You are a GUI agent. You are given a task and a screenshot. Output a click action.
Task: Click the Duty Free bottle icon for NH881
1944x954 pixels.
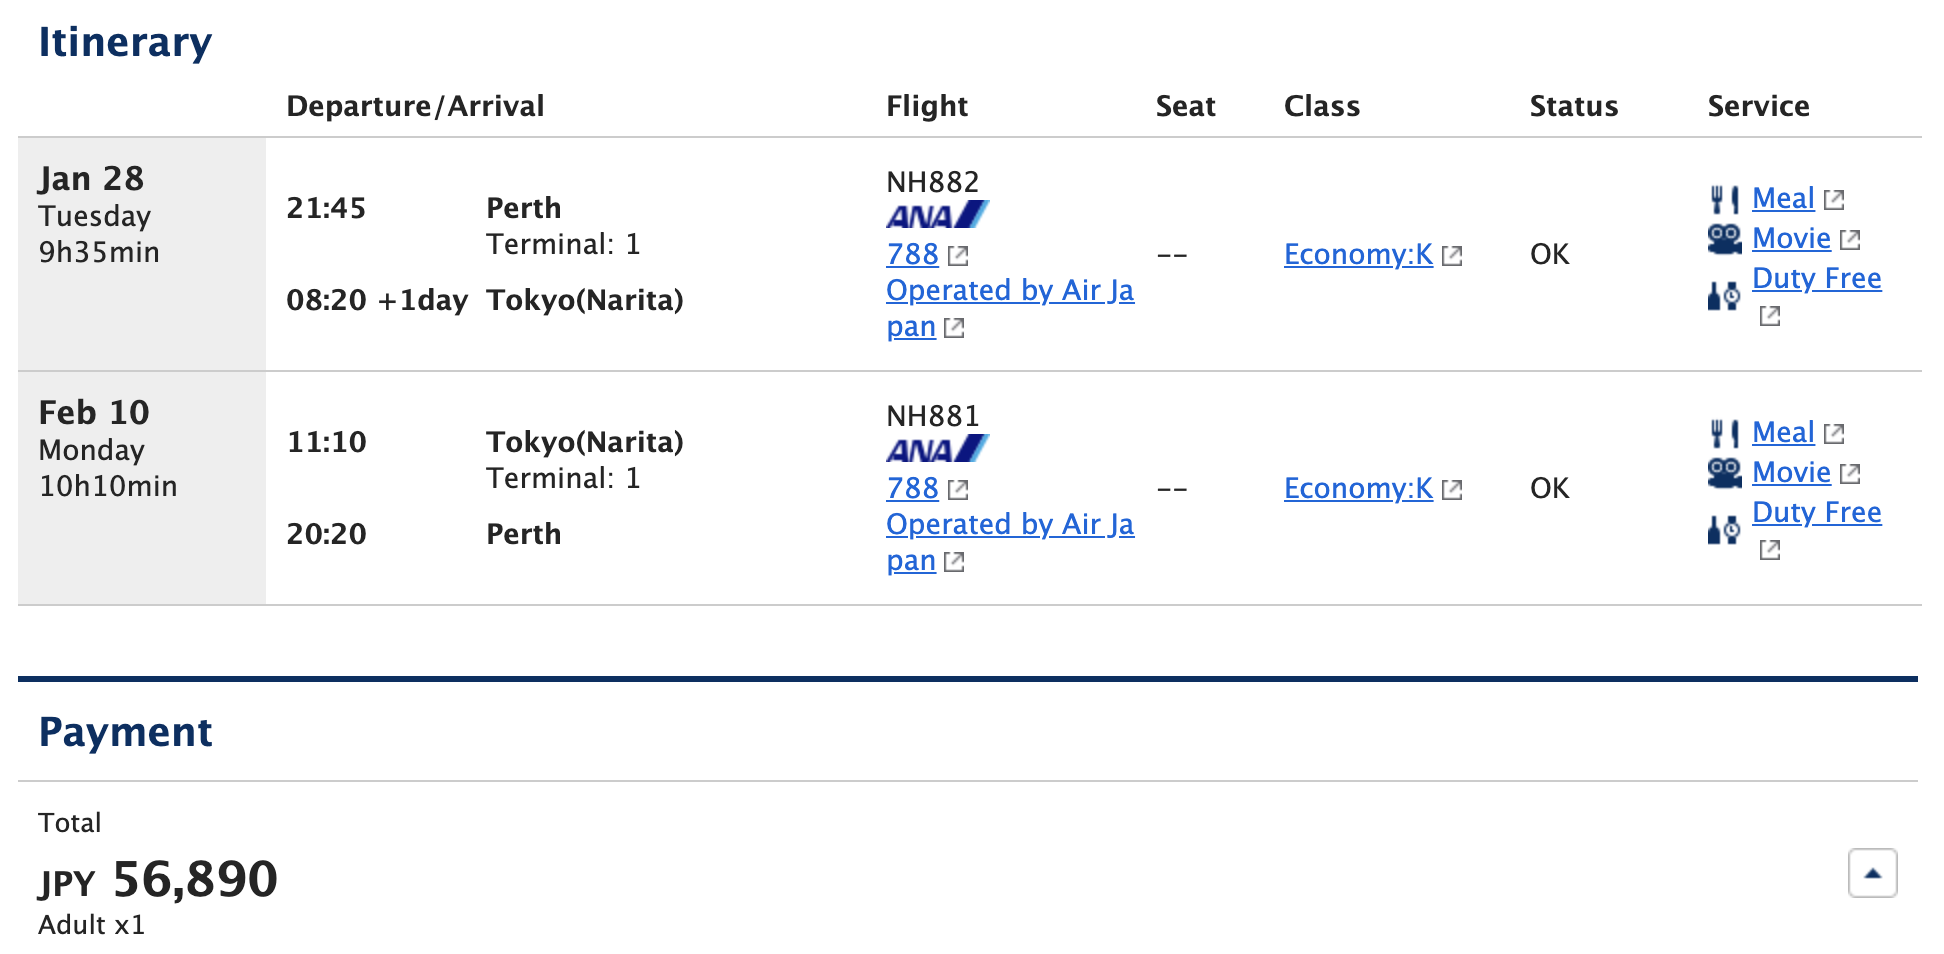1724,530
